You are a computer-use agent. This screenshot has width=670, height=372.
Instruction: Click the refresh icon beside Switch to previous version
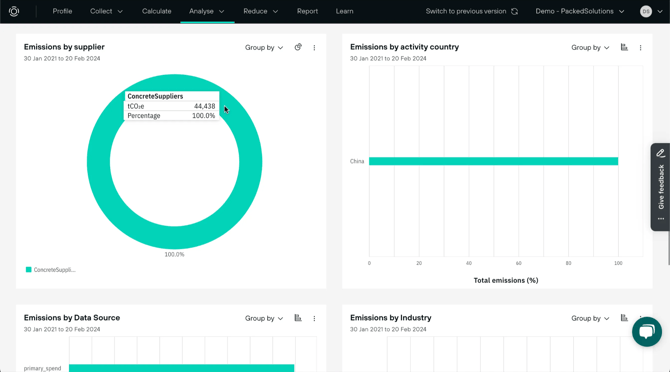pyautogui.click(x=514, y=12)
